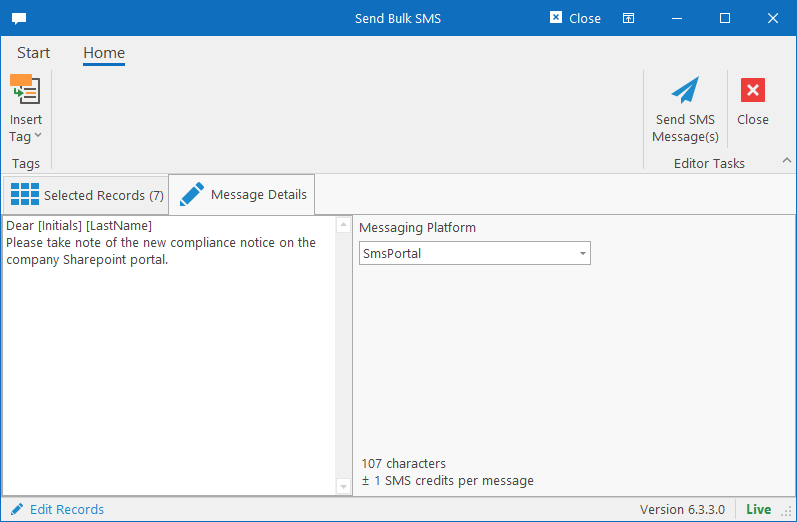Click the 'Version 6.3.3.0' status text

click(x=682, y=509)
